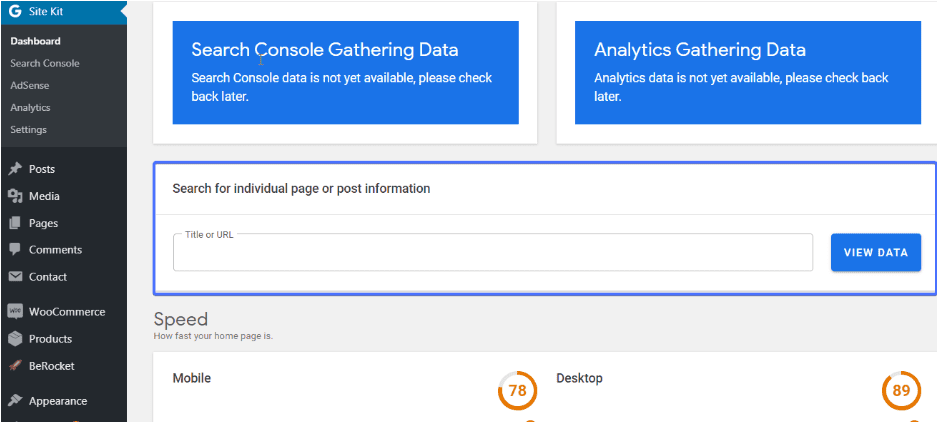938x425 pixels.
Task: Go to AdSense in Site Kit menu
Action: coord(29,86)
